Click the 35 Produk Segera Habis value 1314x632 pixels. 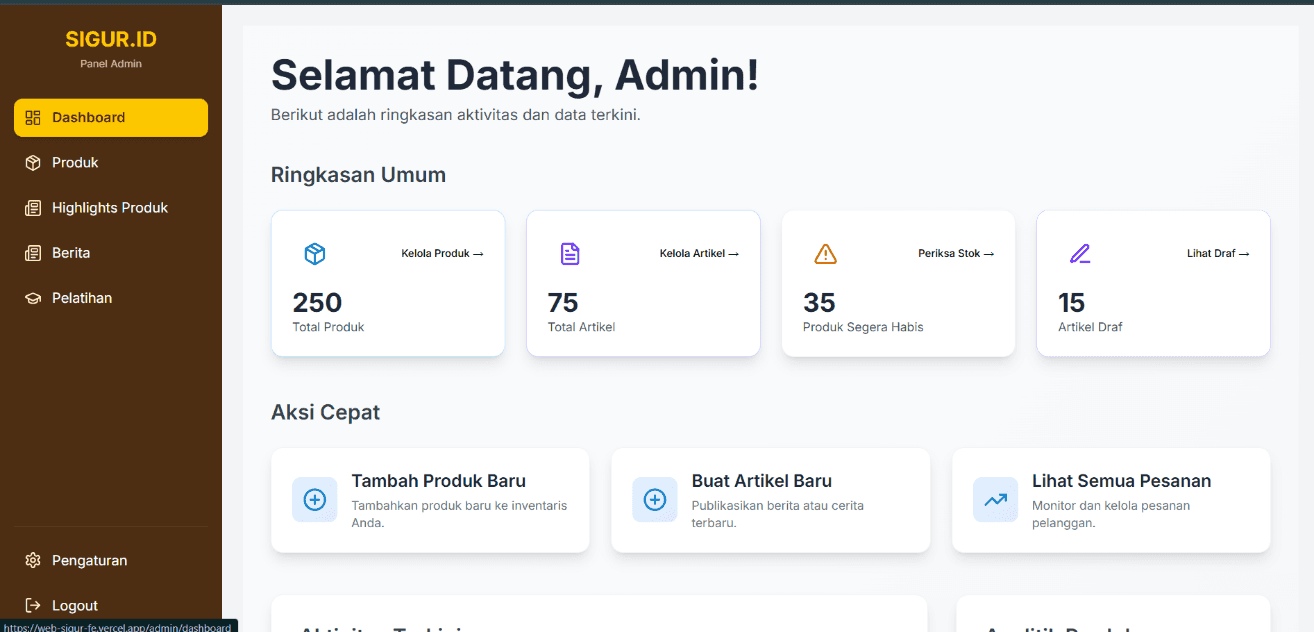pos(819,303)
